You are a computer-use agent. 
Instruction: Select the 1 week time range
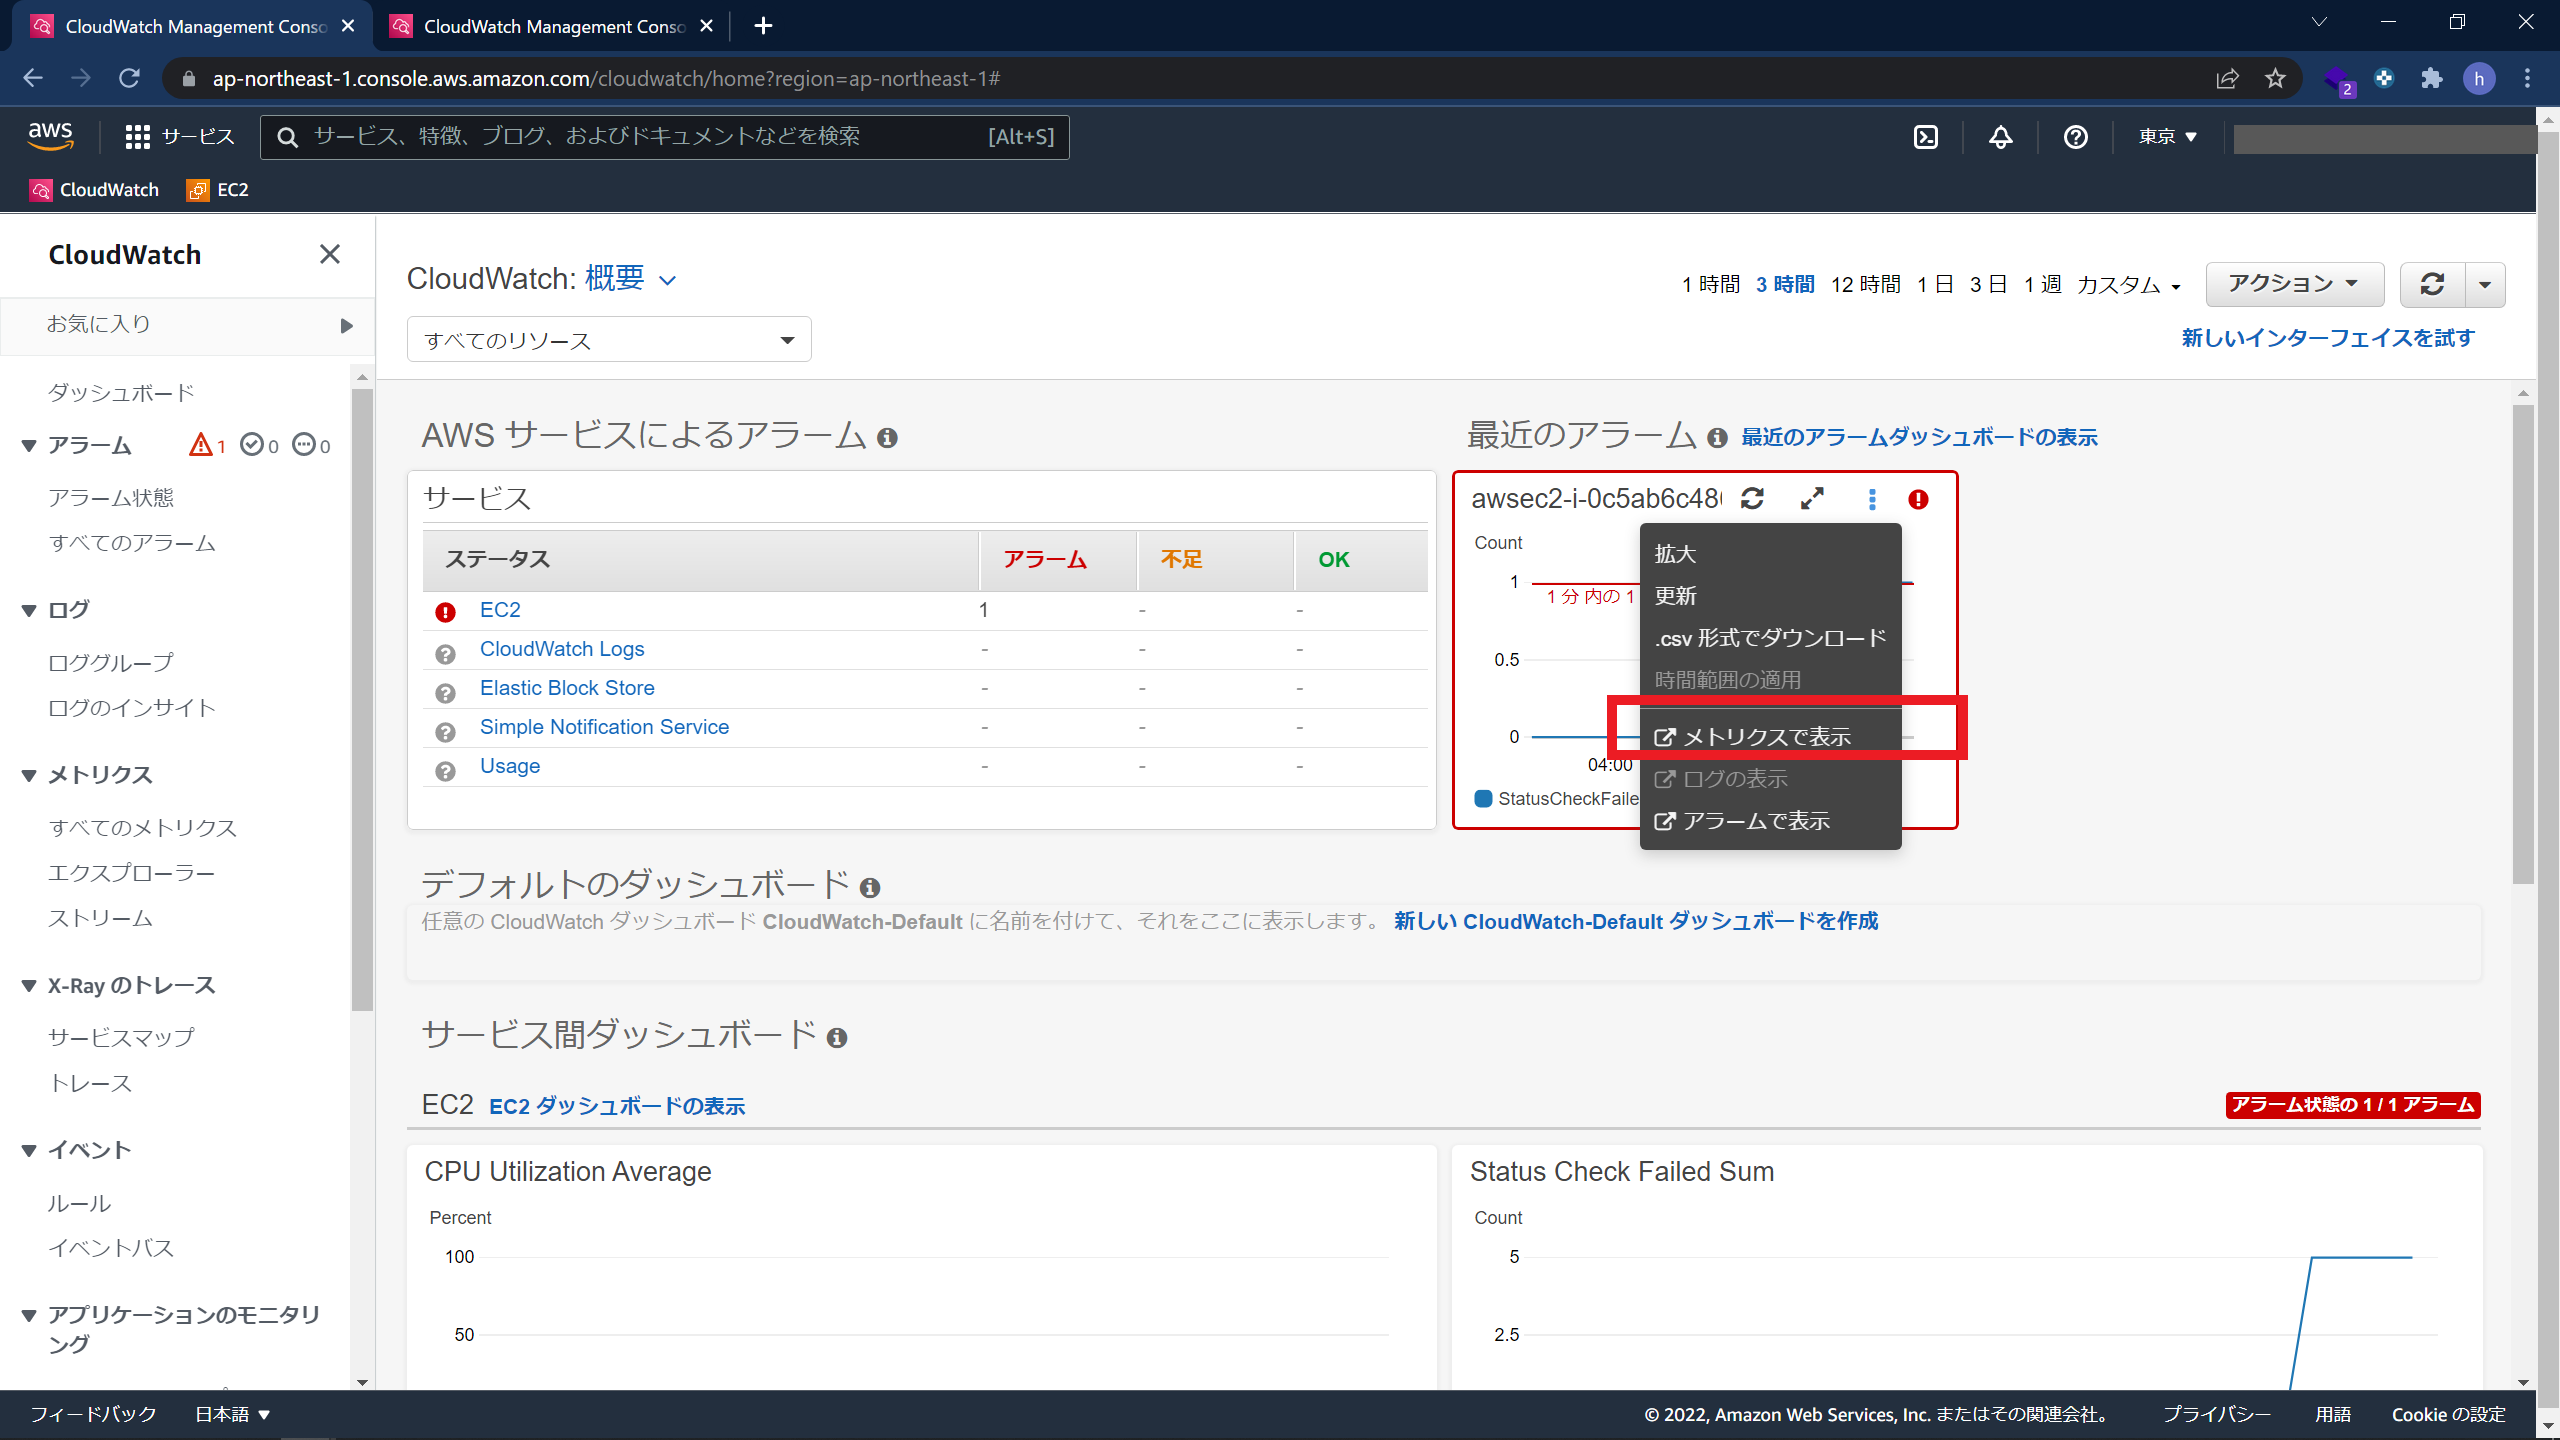coord(2043,285)
